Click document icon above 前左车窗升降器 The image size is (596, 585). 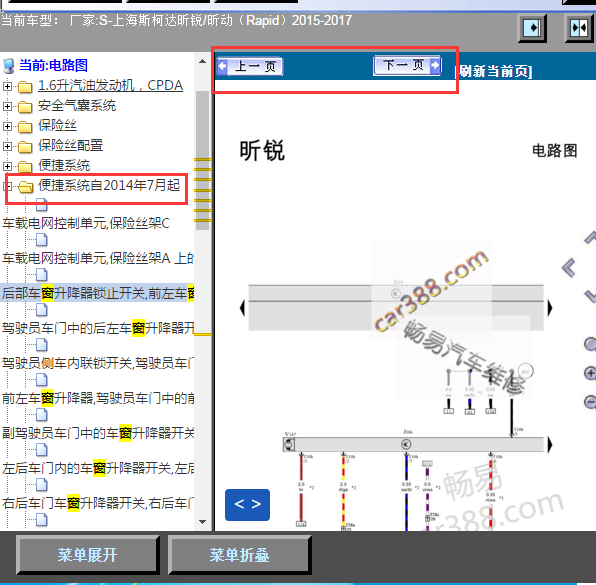(42, 379)
